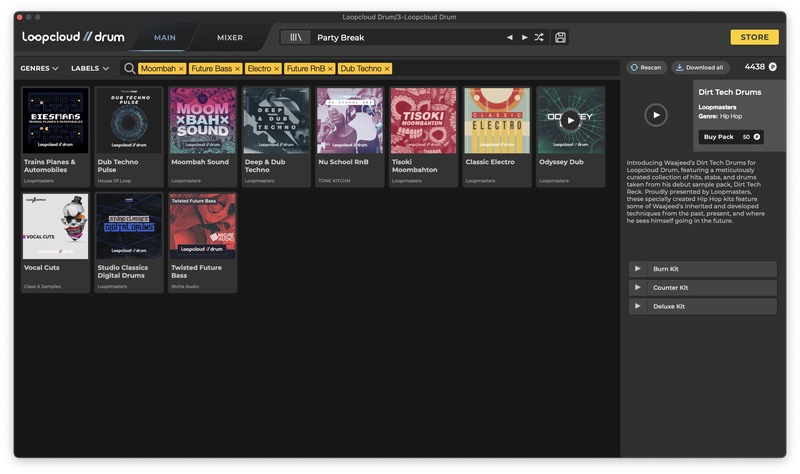
Task: Shuffle to a random preset
Action: coord(539,38)
